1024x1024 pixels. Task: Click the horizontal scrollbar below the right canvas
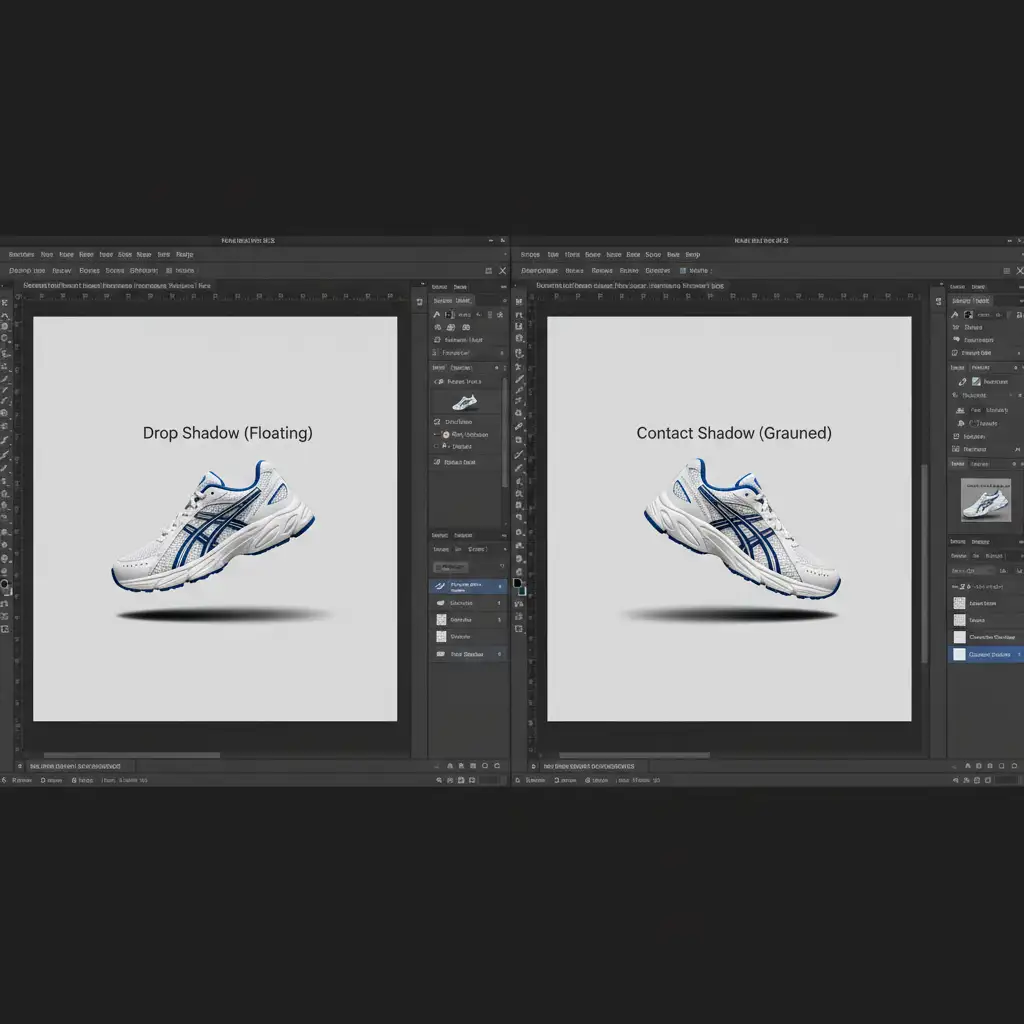coord(634,755)
